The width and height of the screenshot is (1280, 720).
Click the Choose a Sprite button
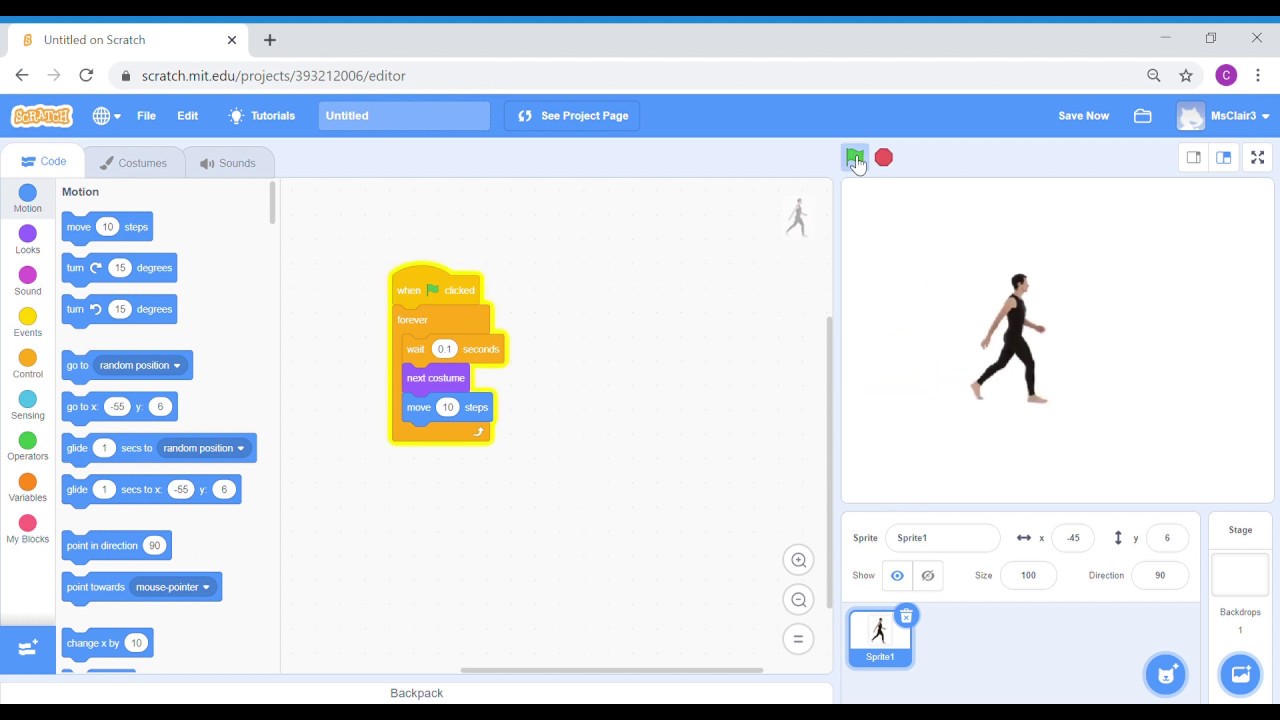point(1165,674)
